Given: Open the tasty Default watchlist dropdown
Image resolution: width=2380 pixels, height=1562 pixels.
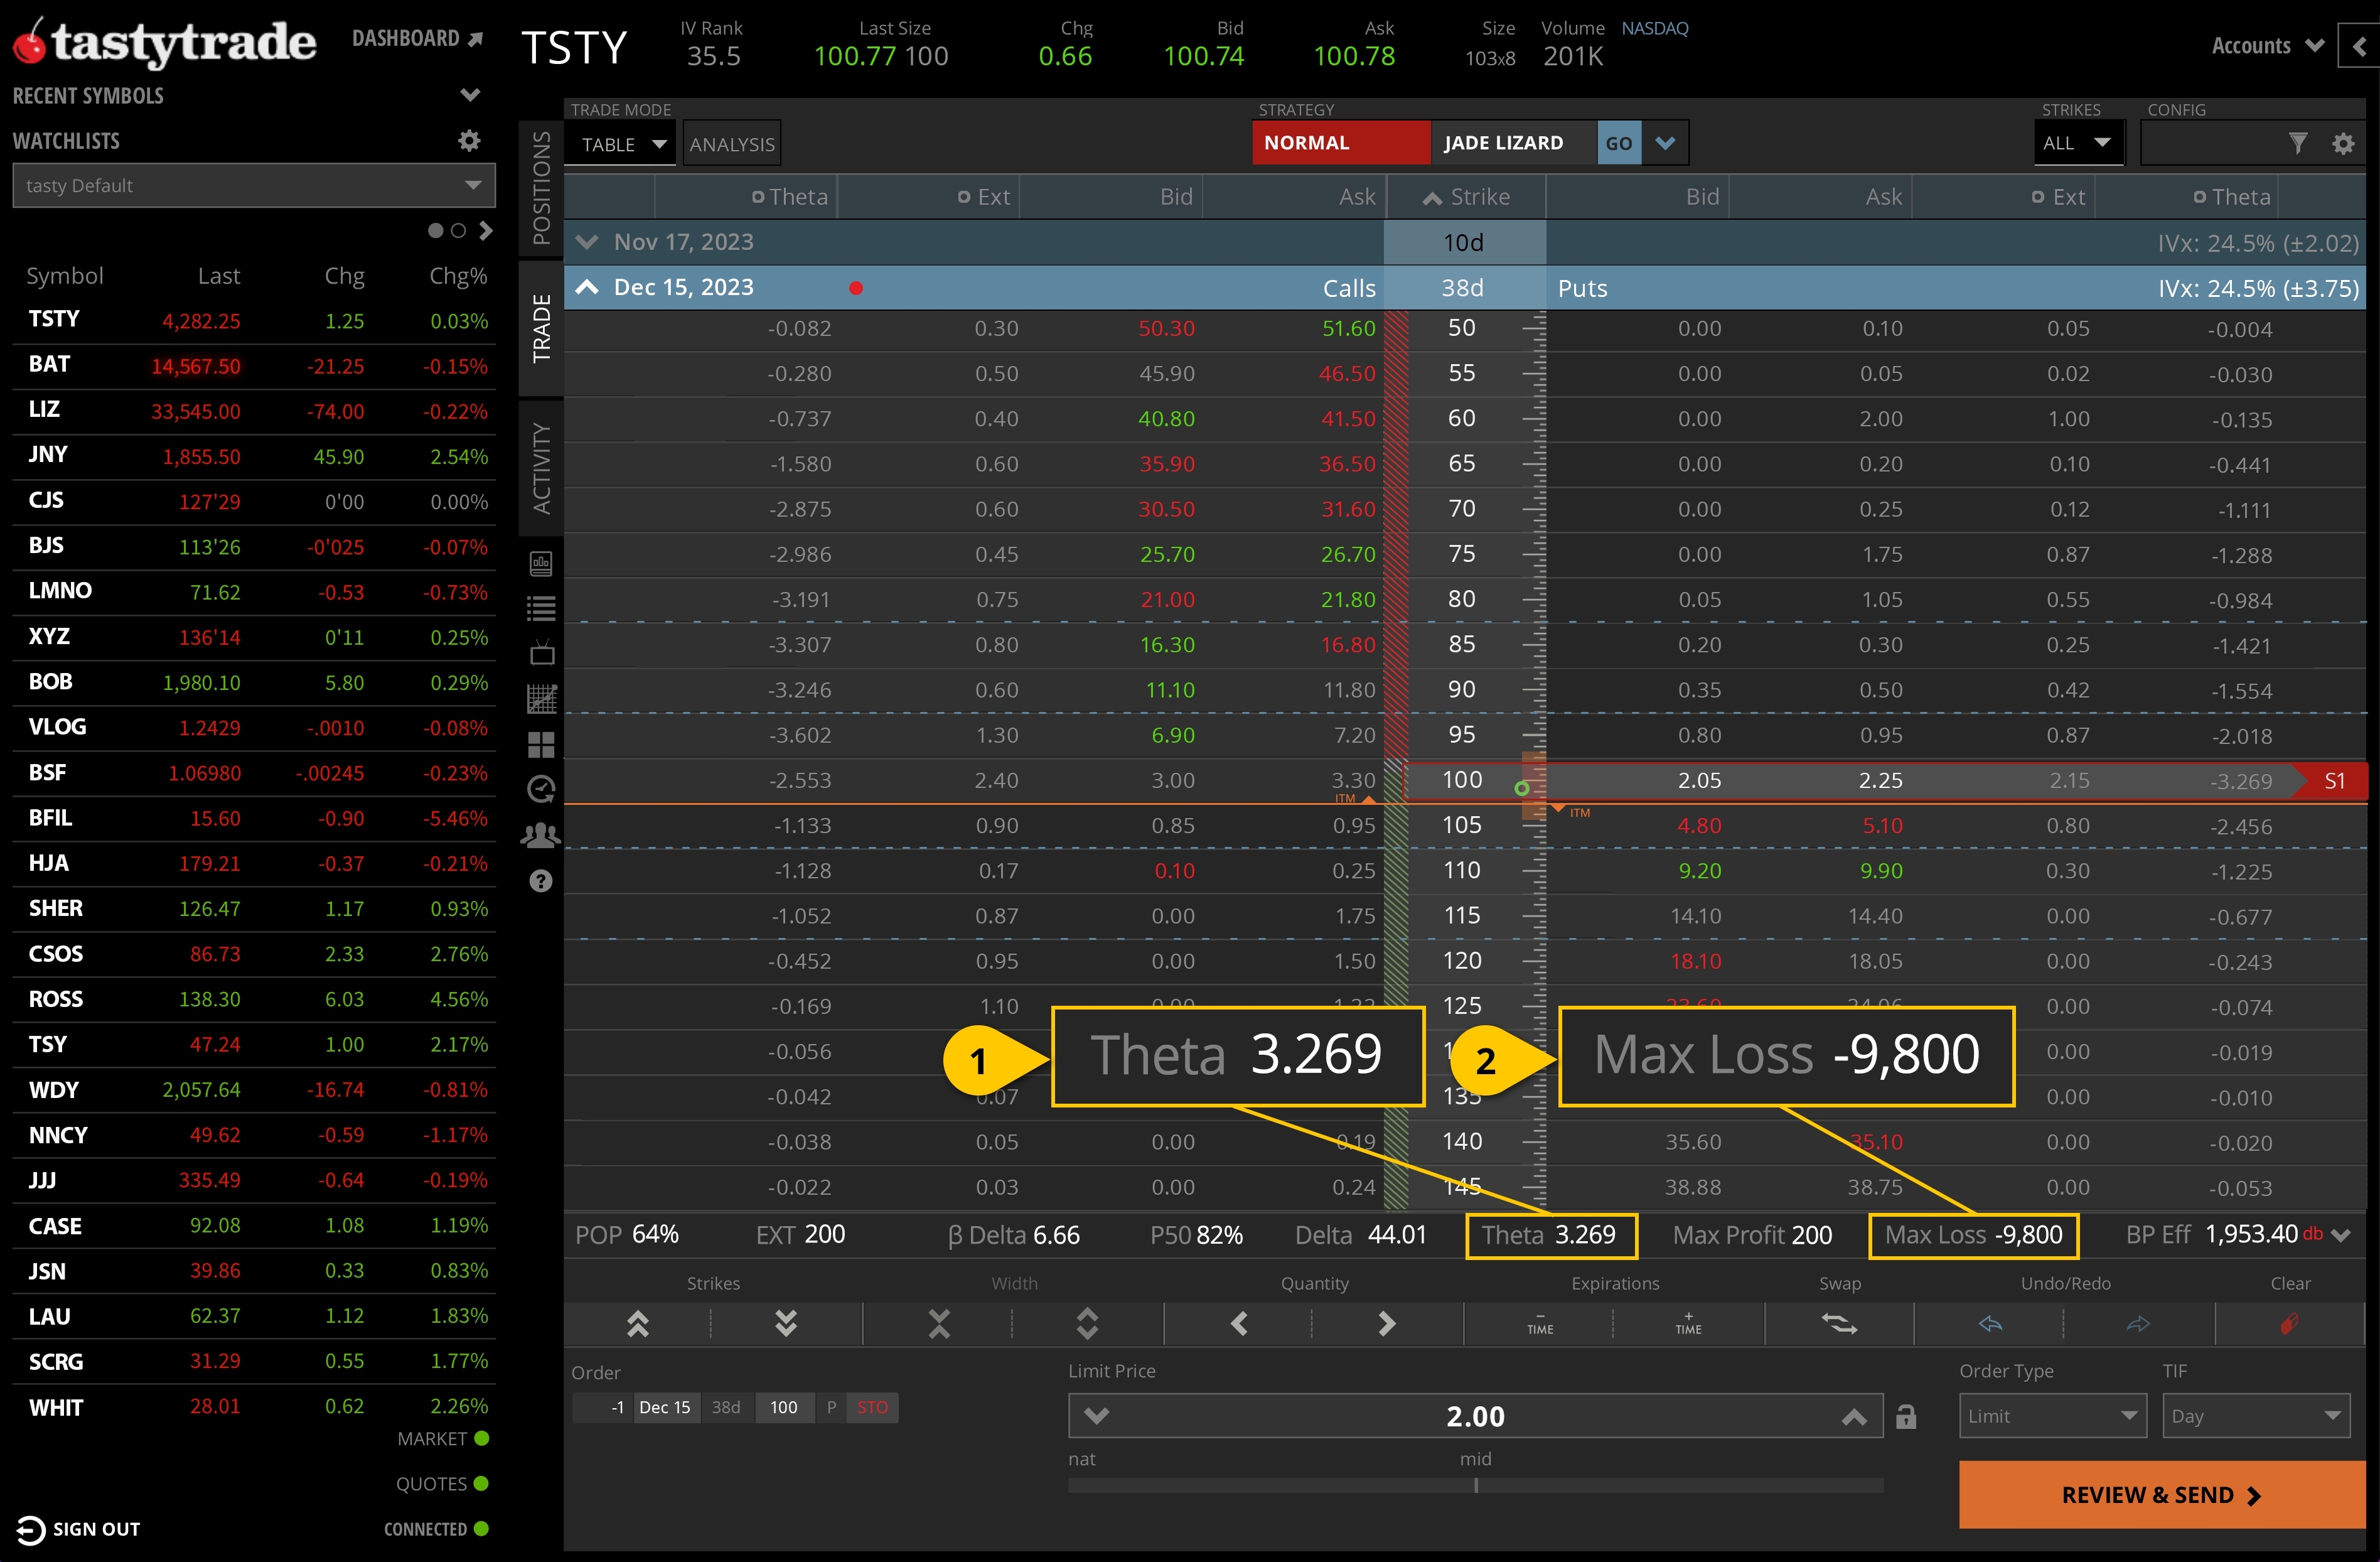Looking at the screenshot, I should pyautogui.click(x=253, y=185).
